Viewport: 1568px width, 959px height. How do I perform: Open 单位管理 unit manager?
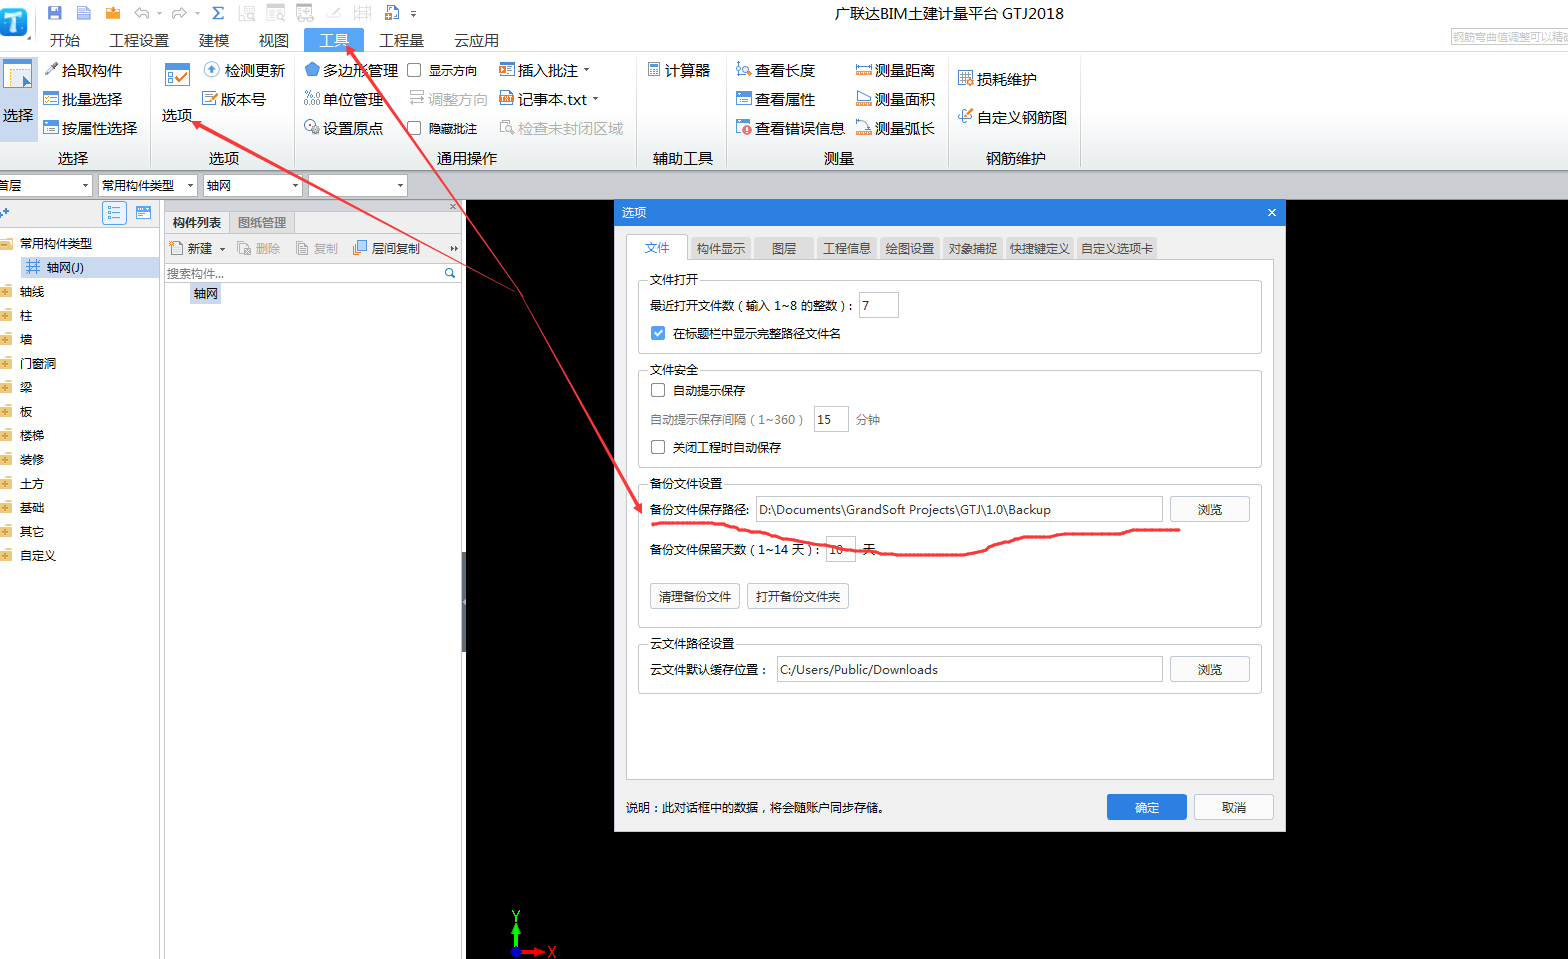pos(344,99)
